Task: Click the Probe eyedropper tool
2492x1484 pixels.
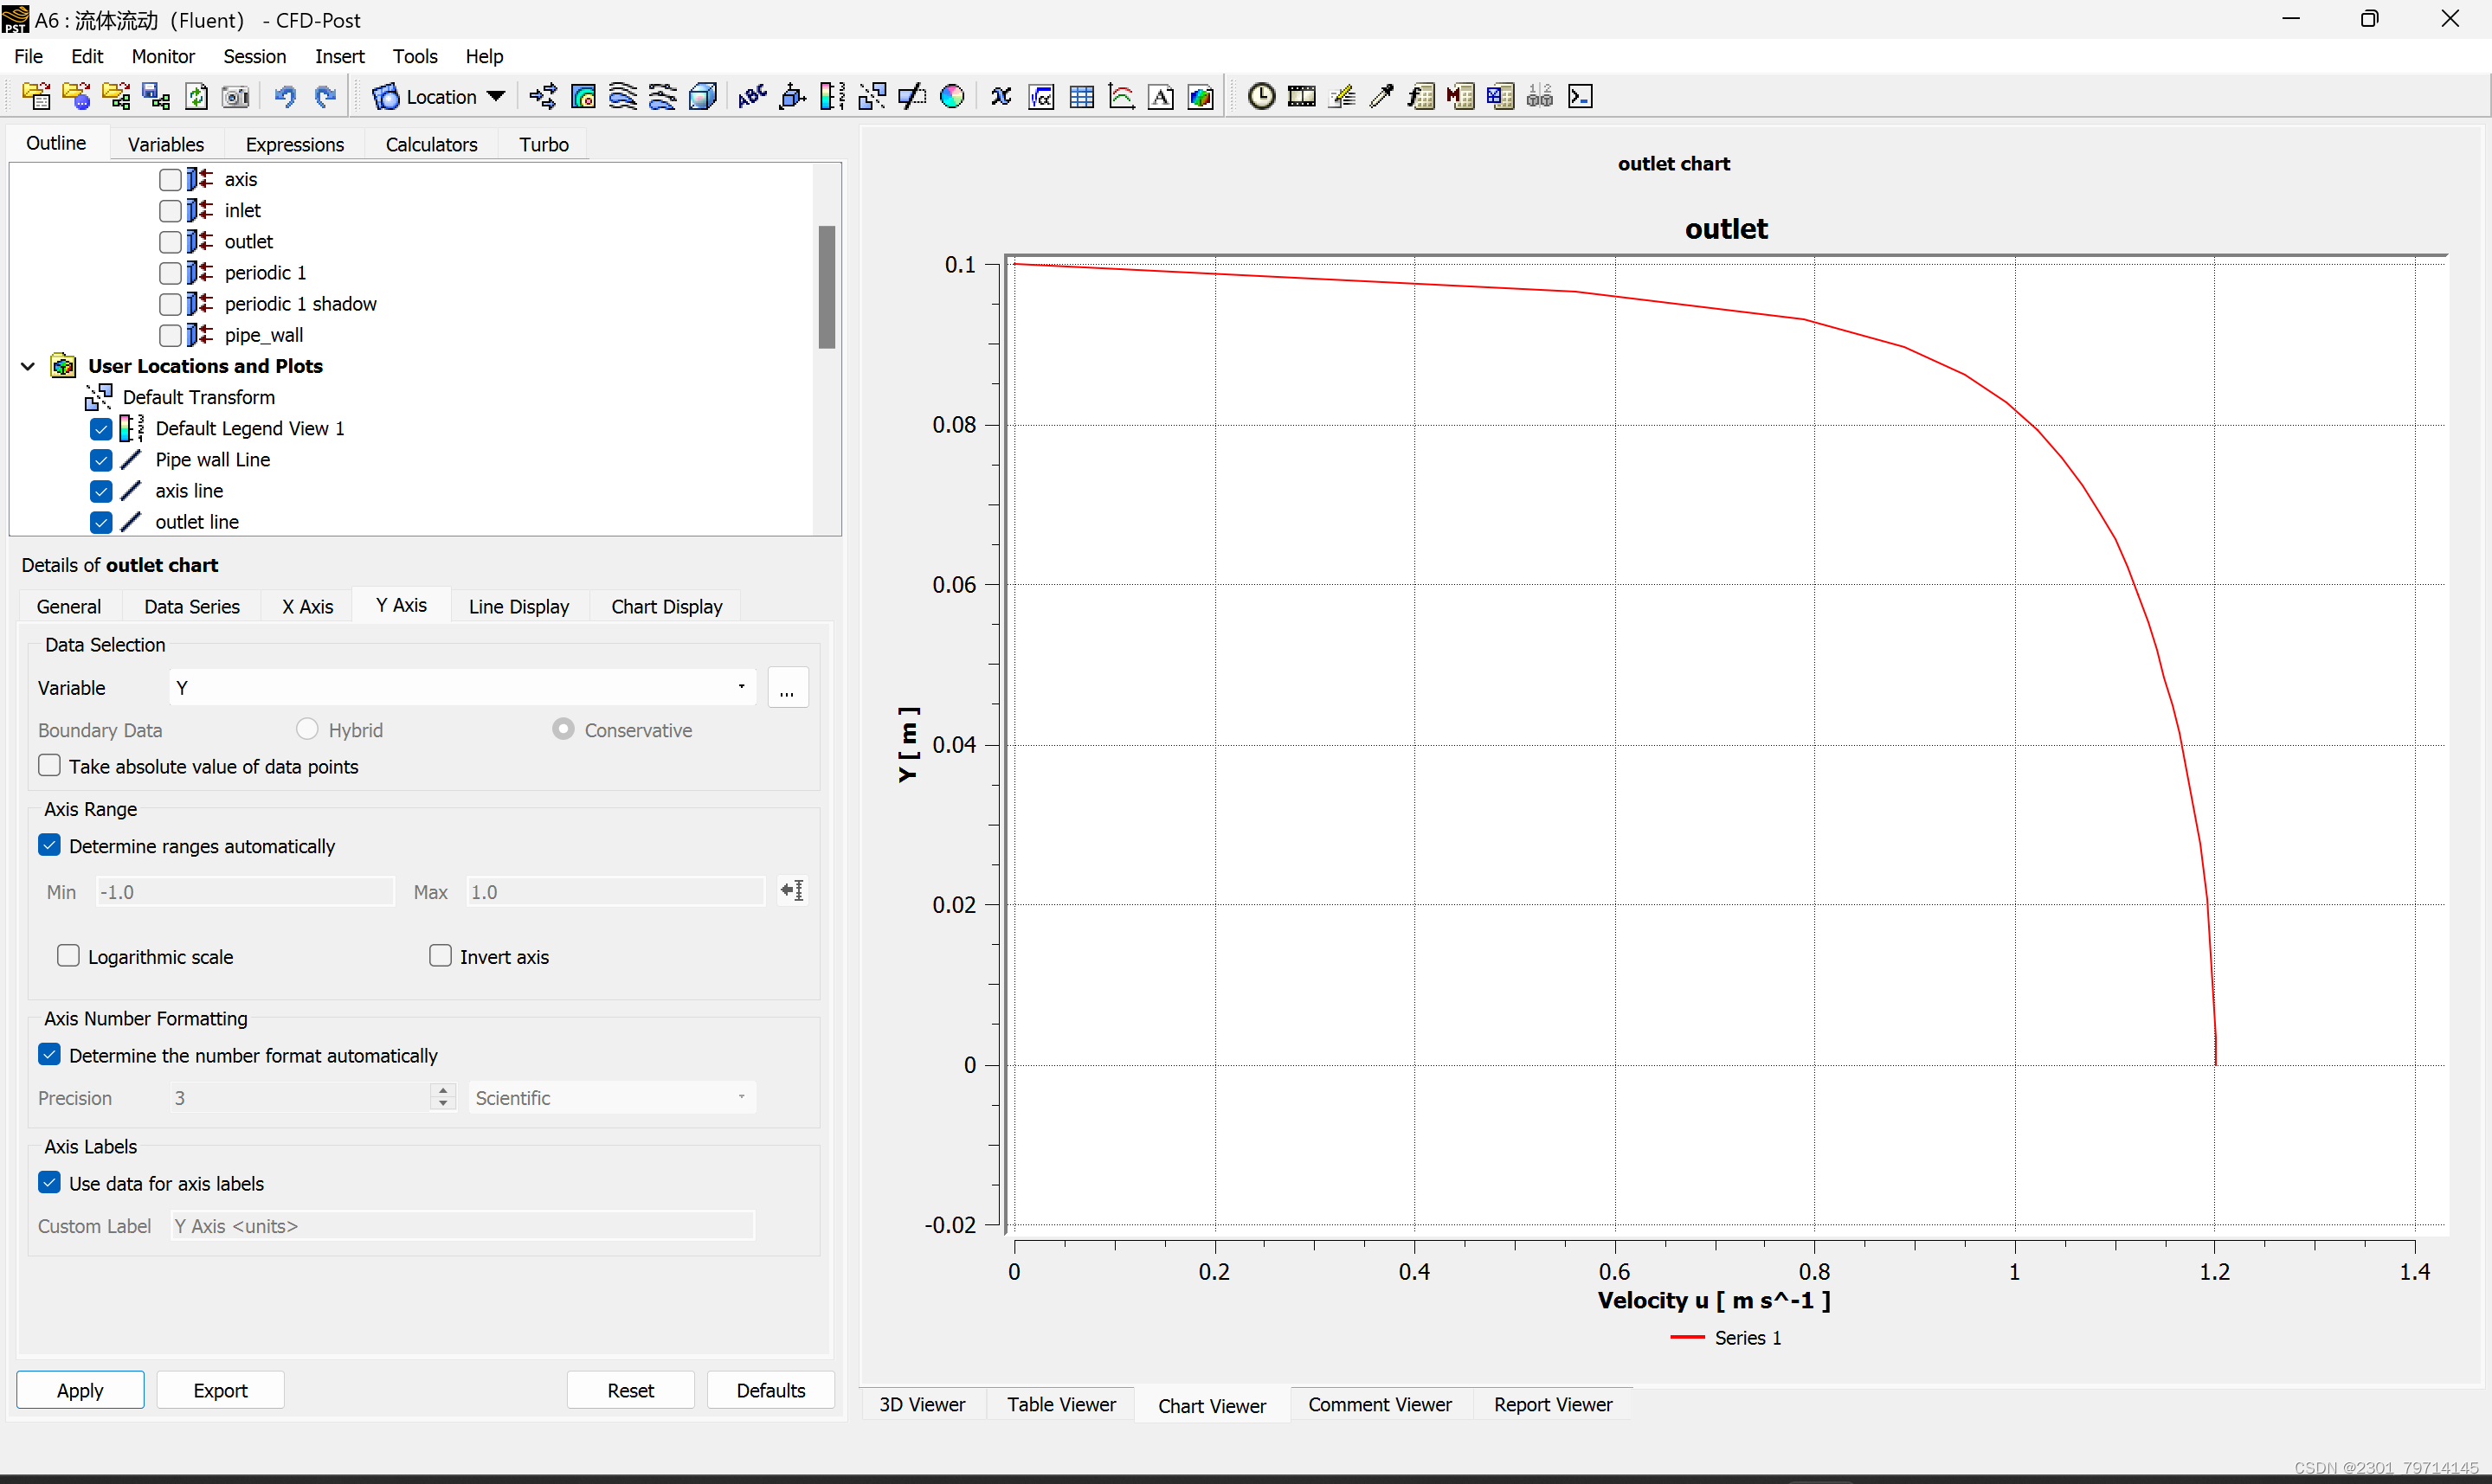Action: point(1381,97)
